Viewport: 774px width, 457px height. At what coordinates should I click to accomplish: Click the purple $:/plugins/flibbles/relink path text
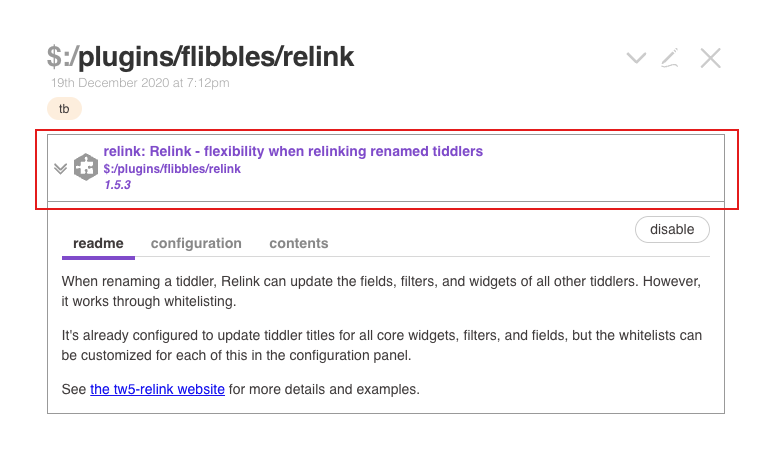(x=172, y=169)
